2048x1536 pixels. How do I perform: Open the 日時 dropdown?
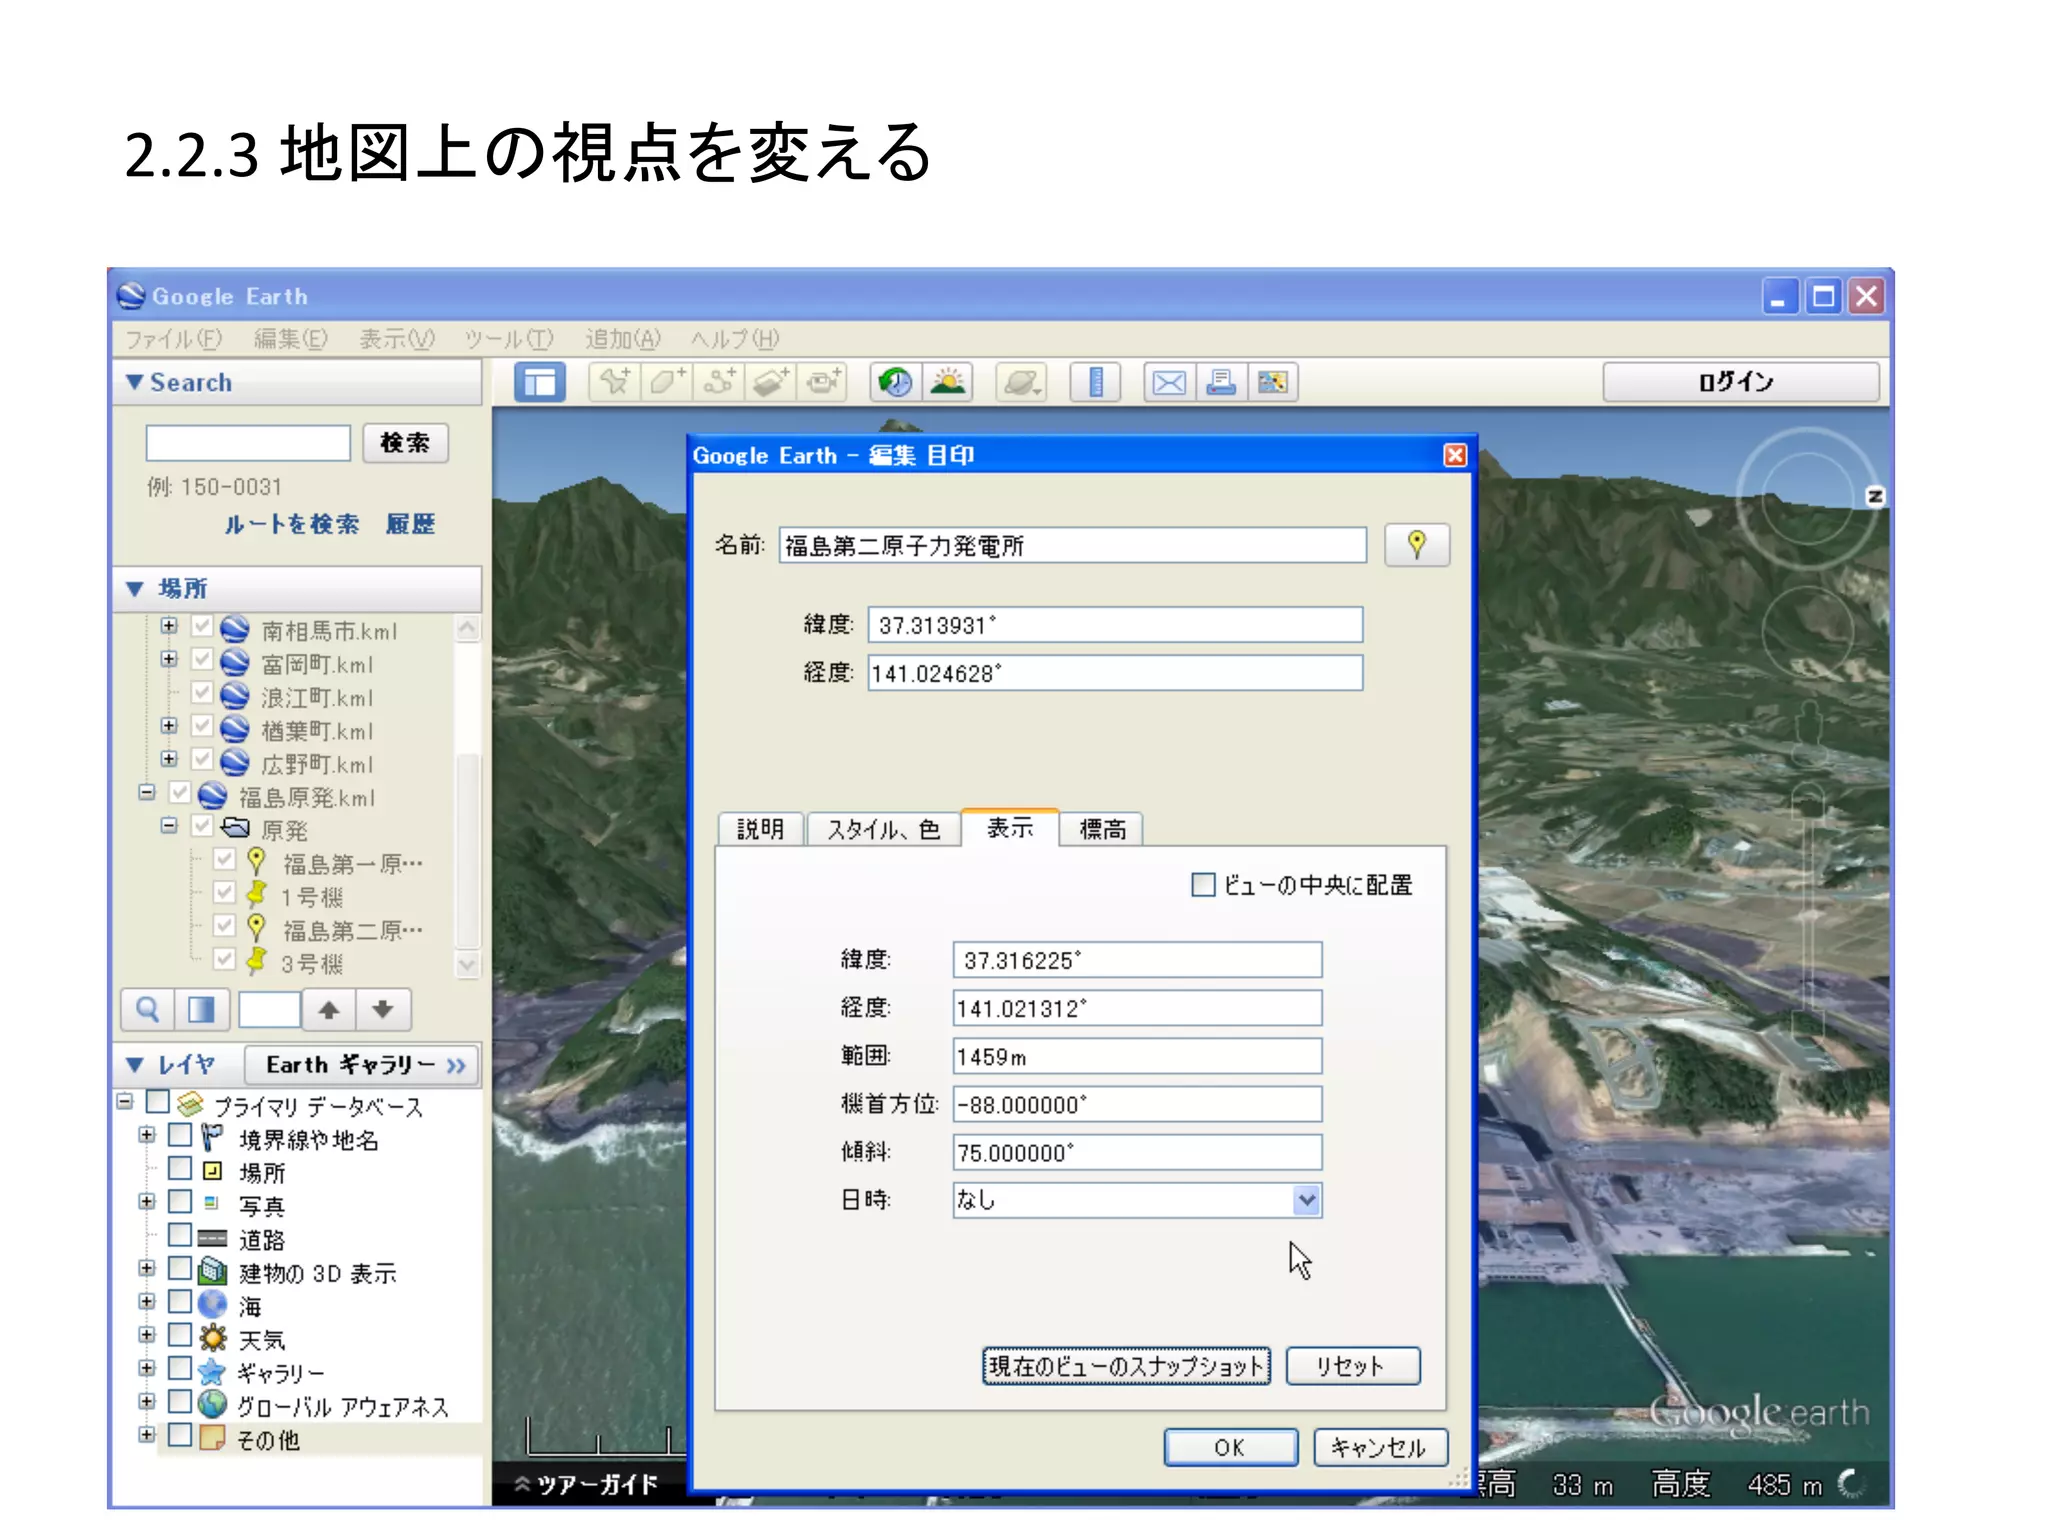click(x=1137, y=1200)
